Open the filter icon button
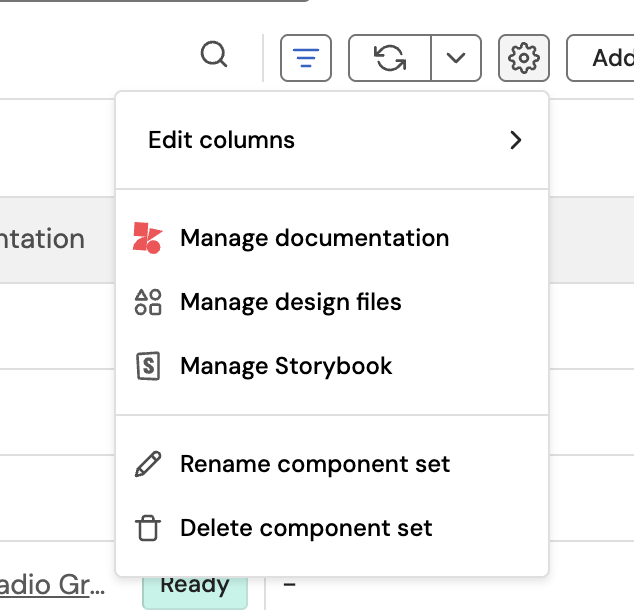 pos(306,58)
